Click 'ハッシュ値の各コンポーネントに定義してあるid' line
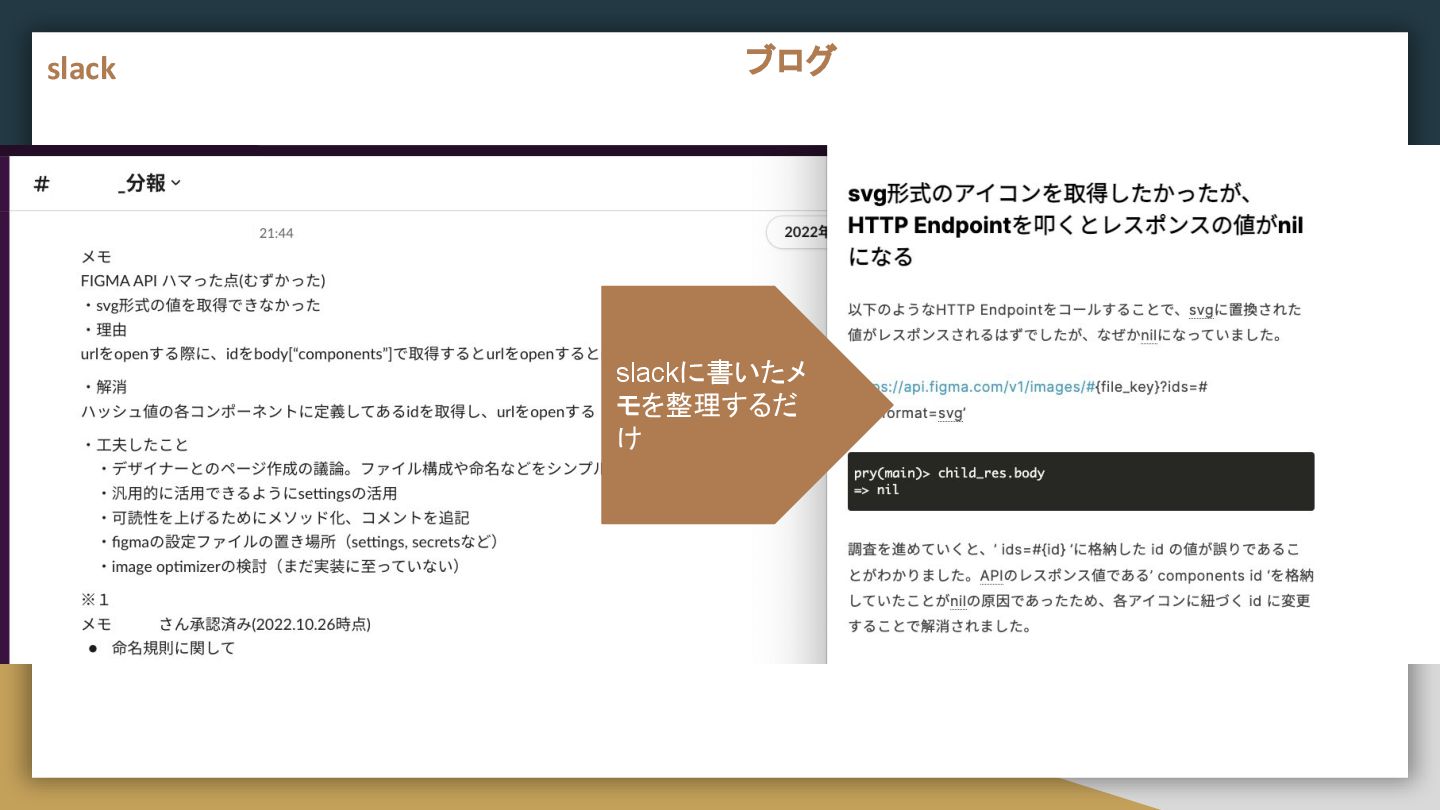The height and width of the screenshot is (810, 1440). (338, 411)
